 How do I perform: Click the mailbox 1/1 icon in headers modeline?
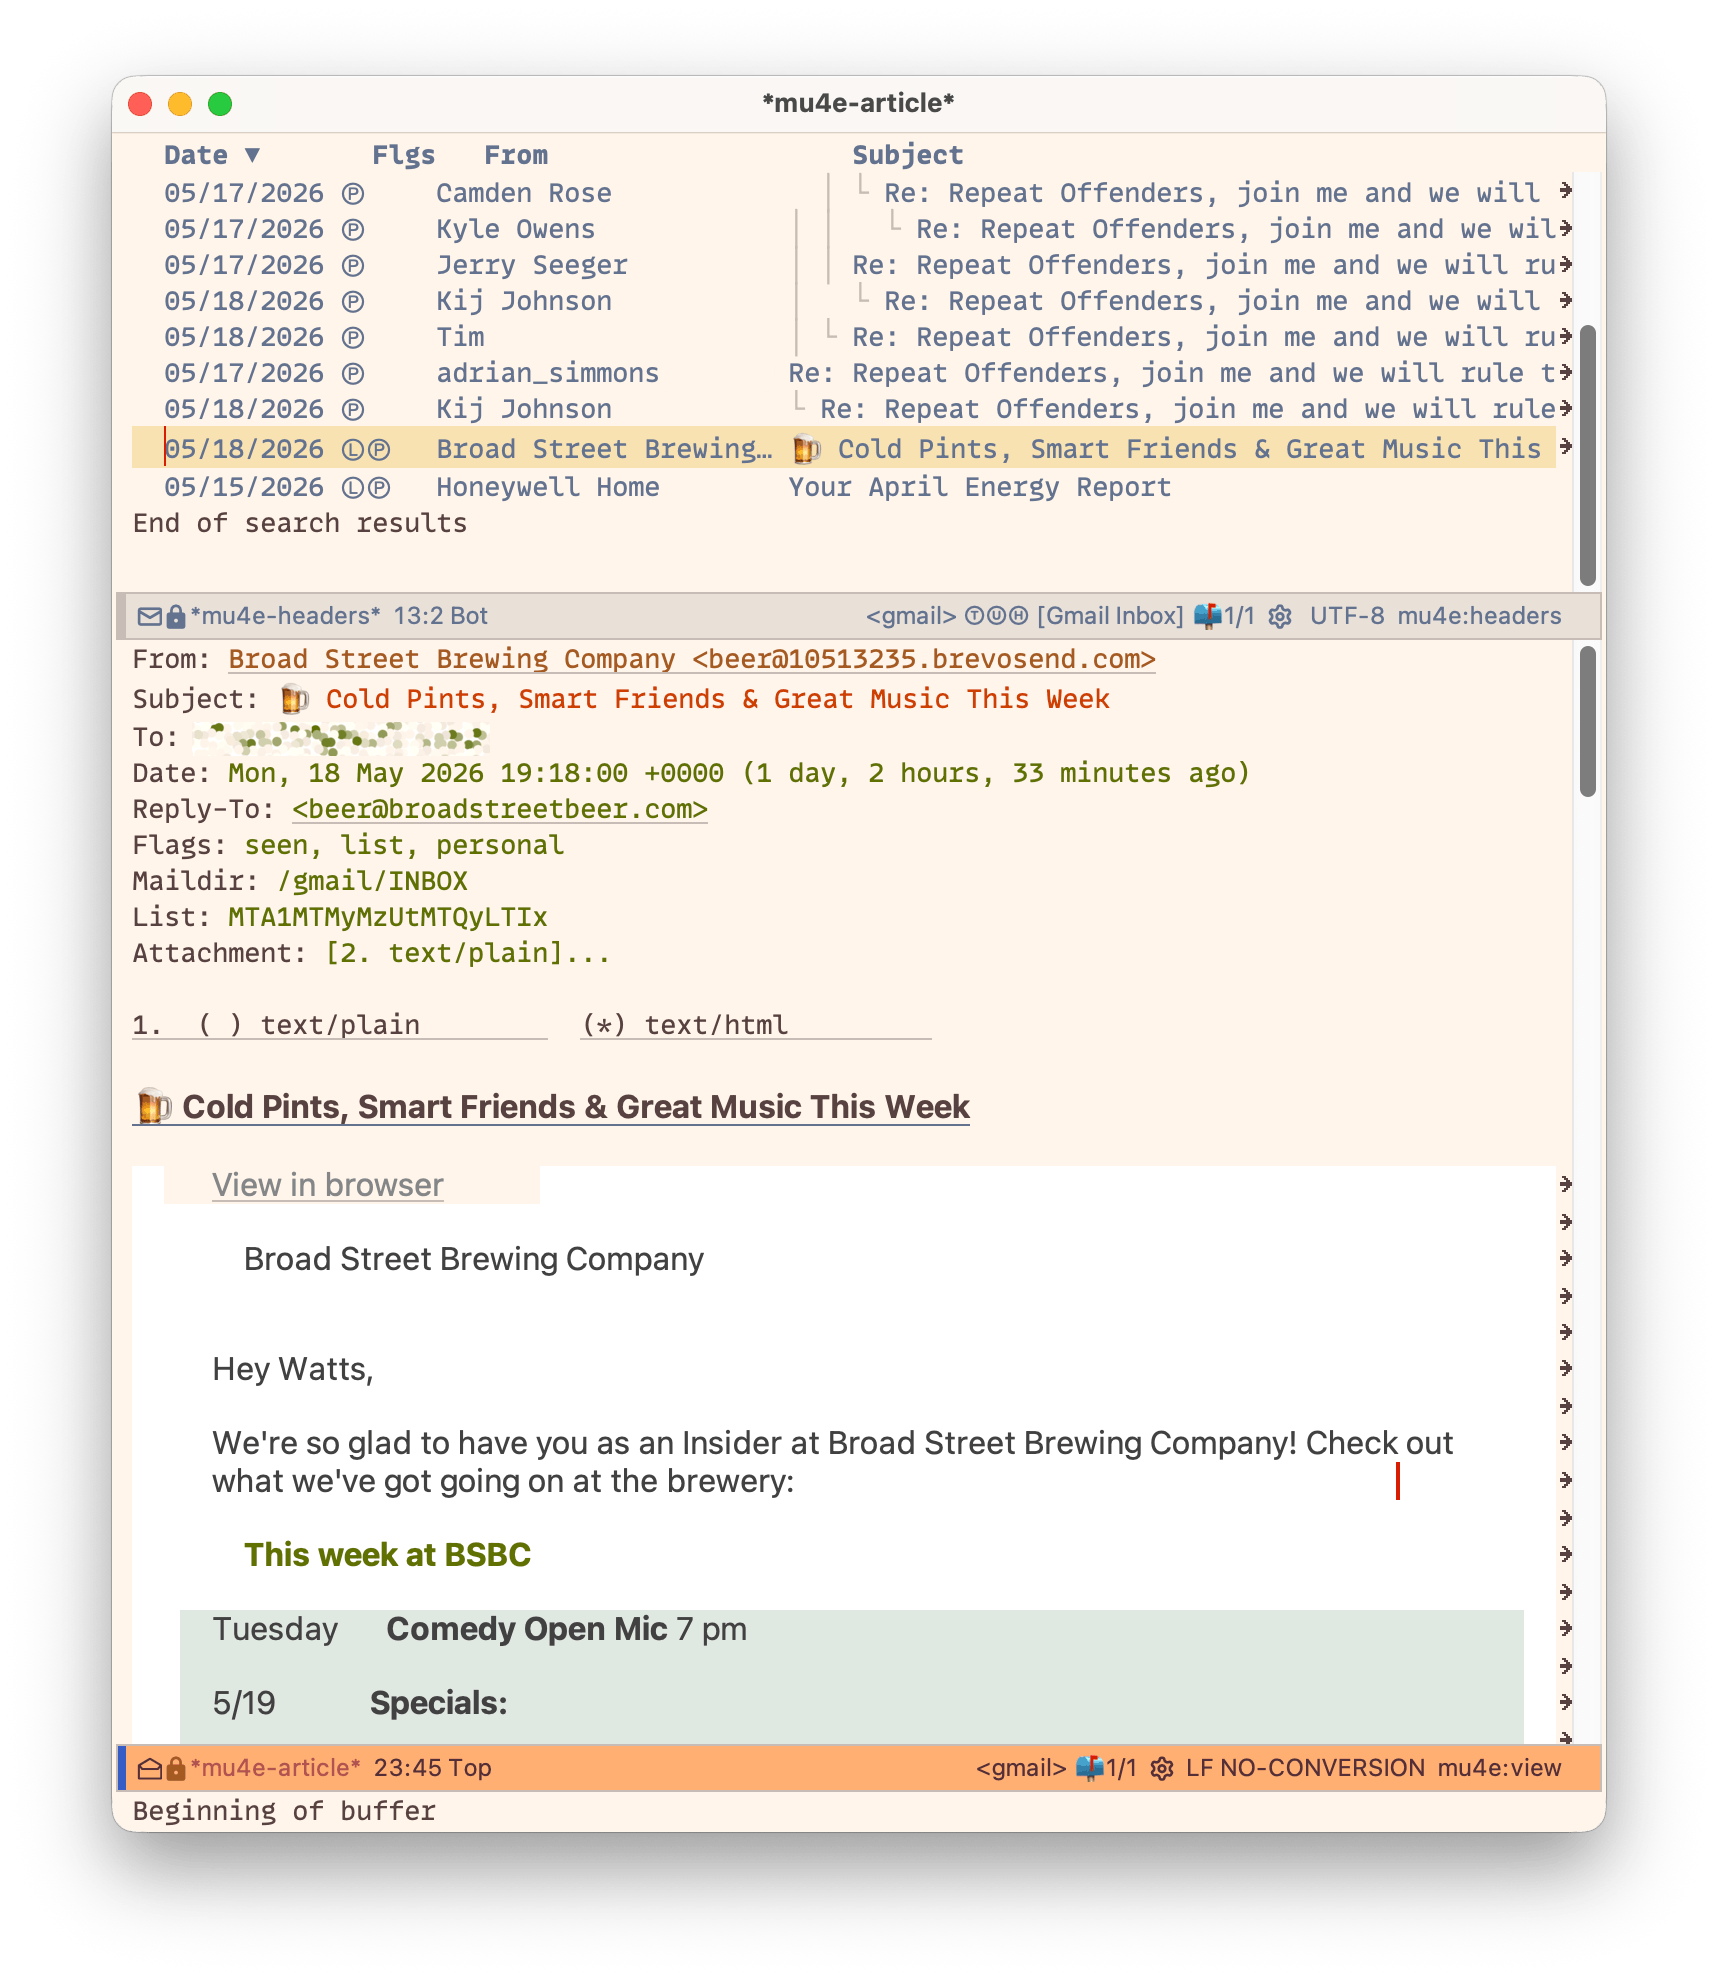coord(1224,616)
